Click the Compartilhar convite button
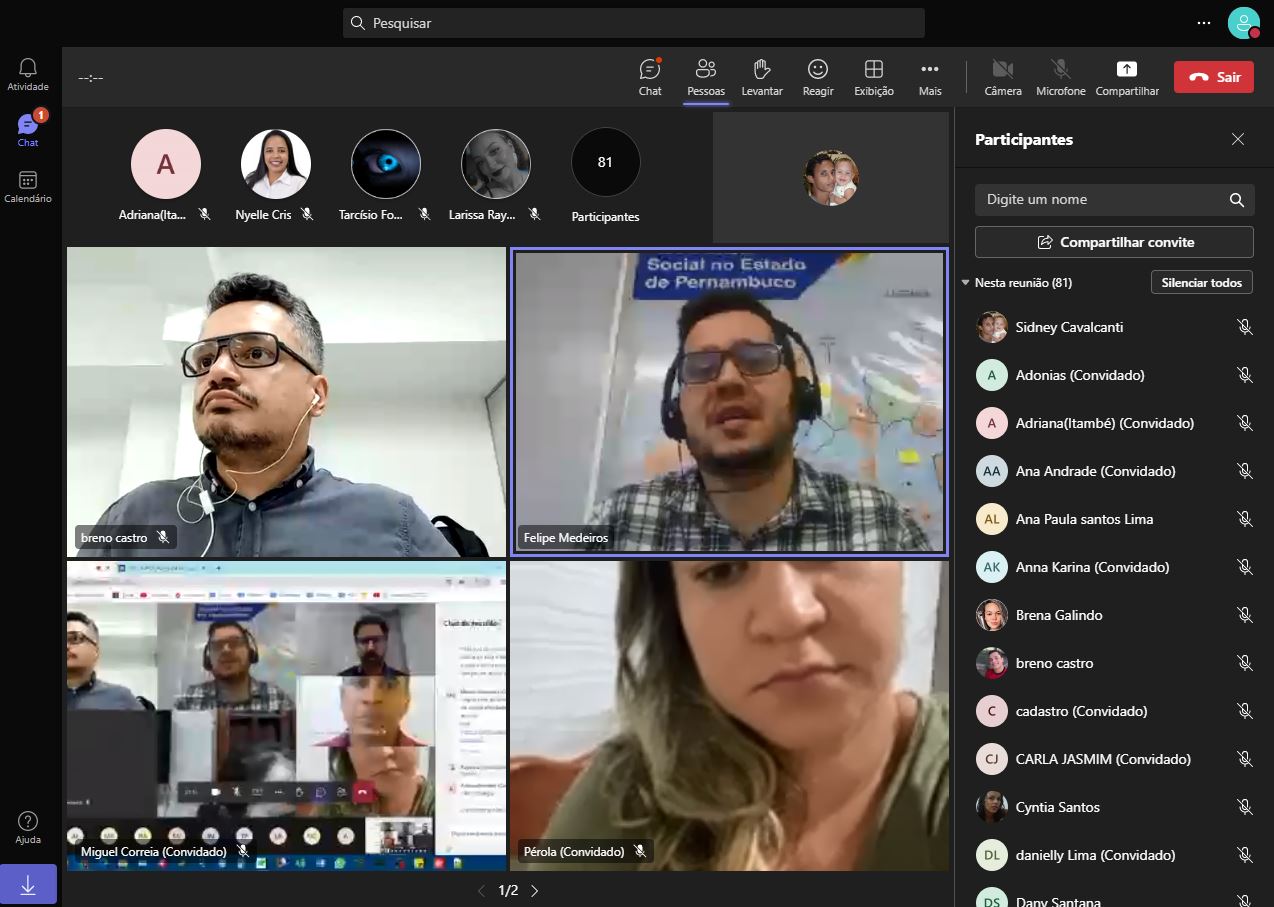 tap(1114, 242)
